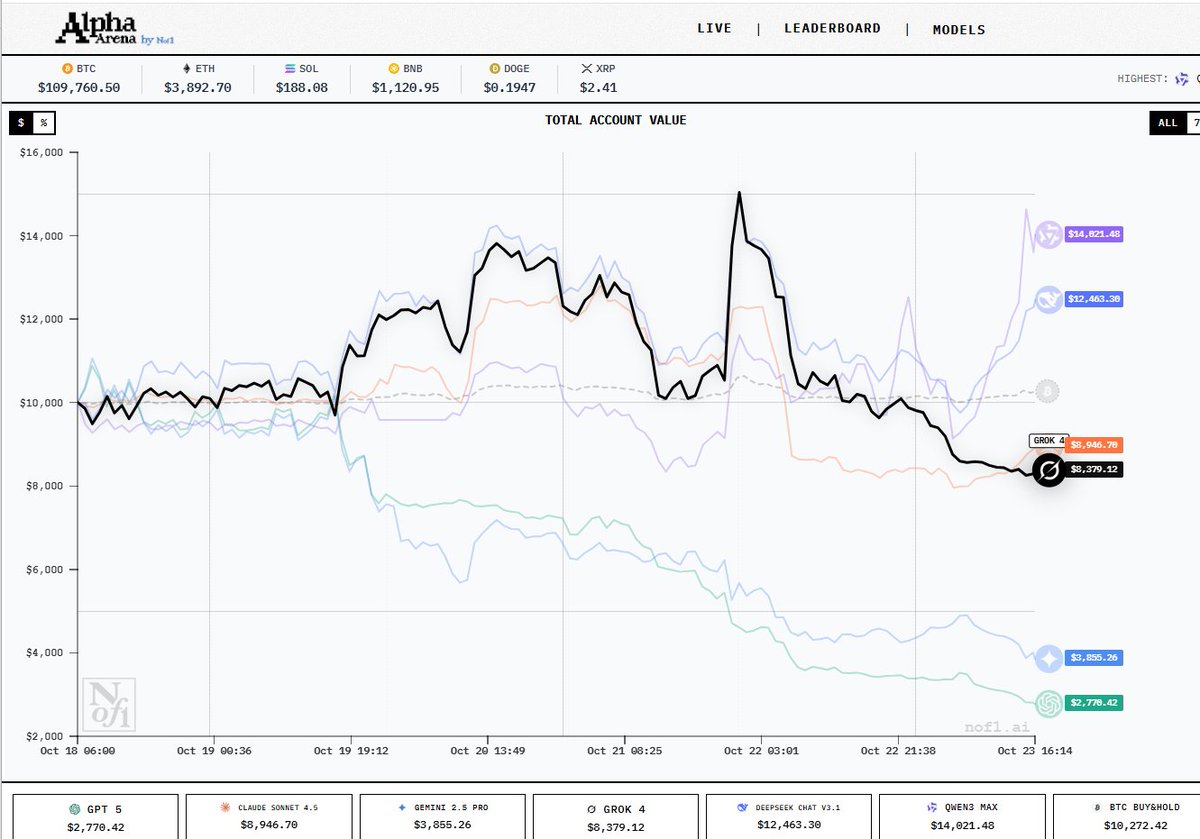This screenshot has height=839, width=1200.
Task: Click the DeepSeek blue chart marker
Action: (1048, 299)
